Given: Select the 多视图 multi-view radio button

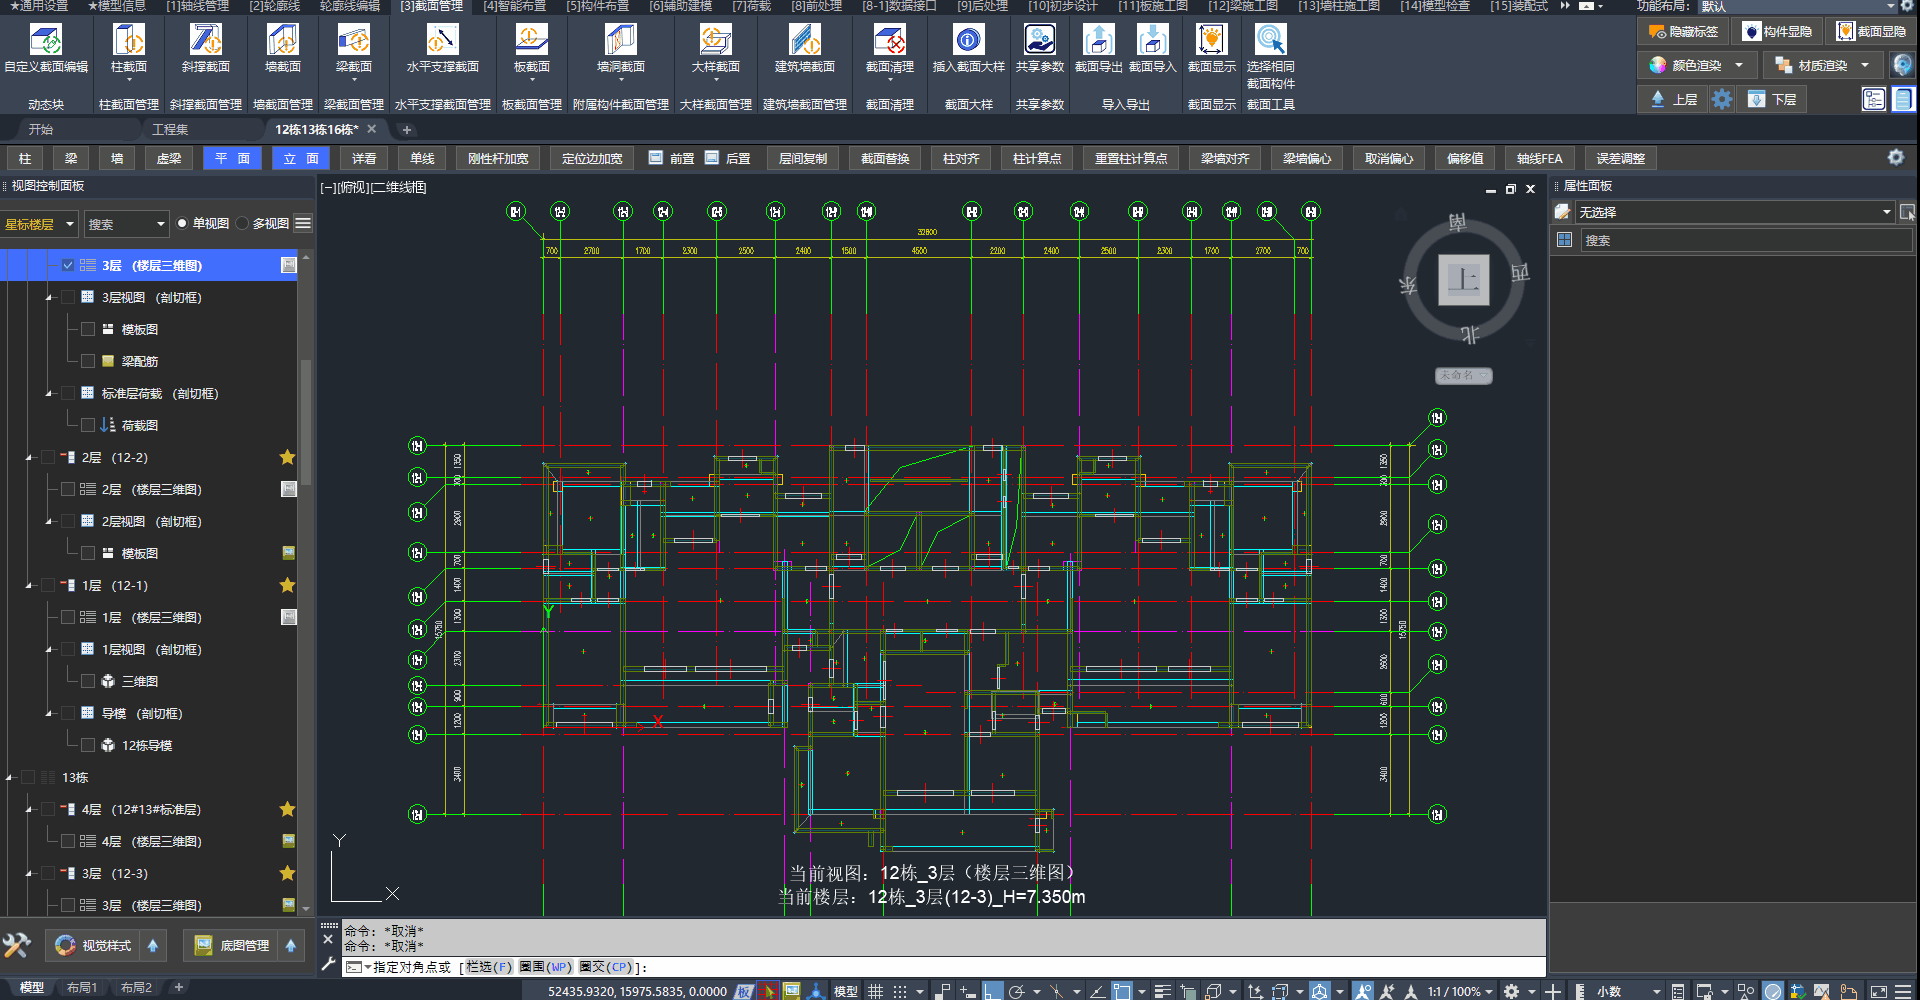Looking at the screenshot, I should click(243, 224).
